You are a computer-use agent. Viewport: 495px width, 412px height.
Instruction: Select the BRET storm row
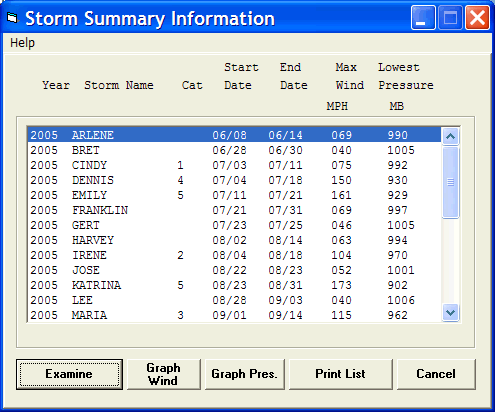click(x=234, y=150)
